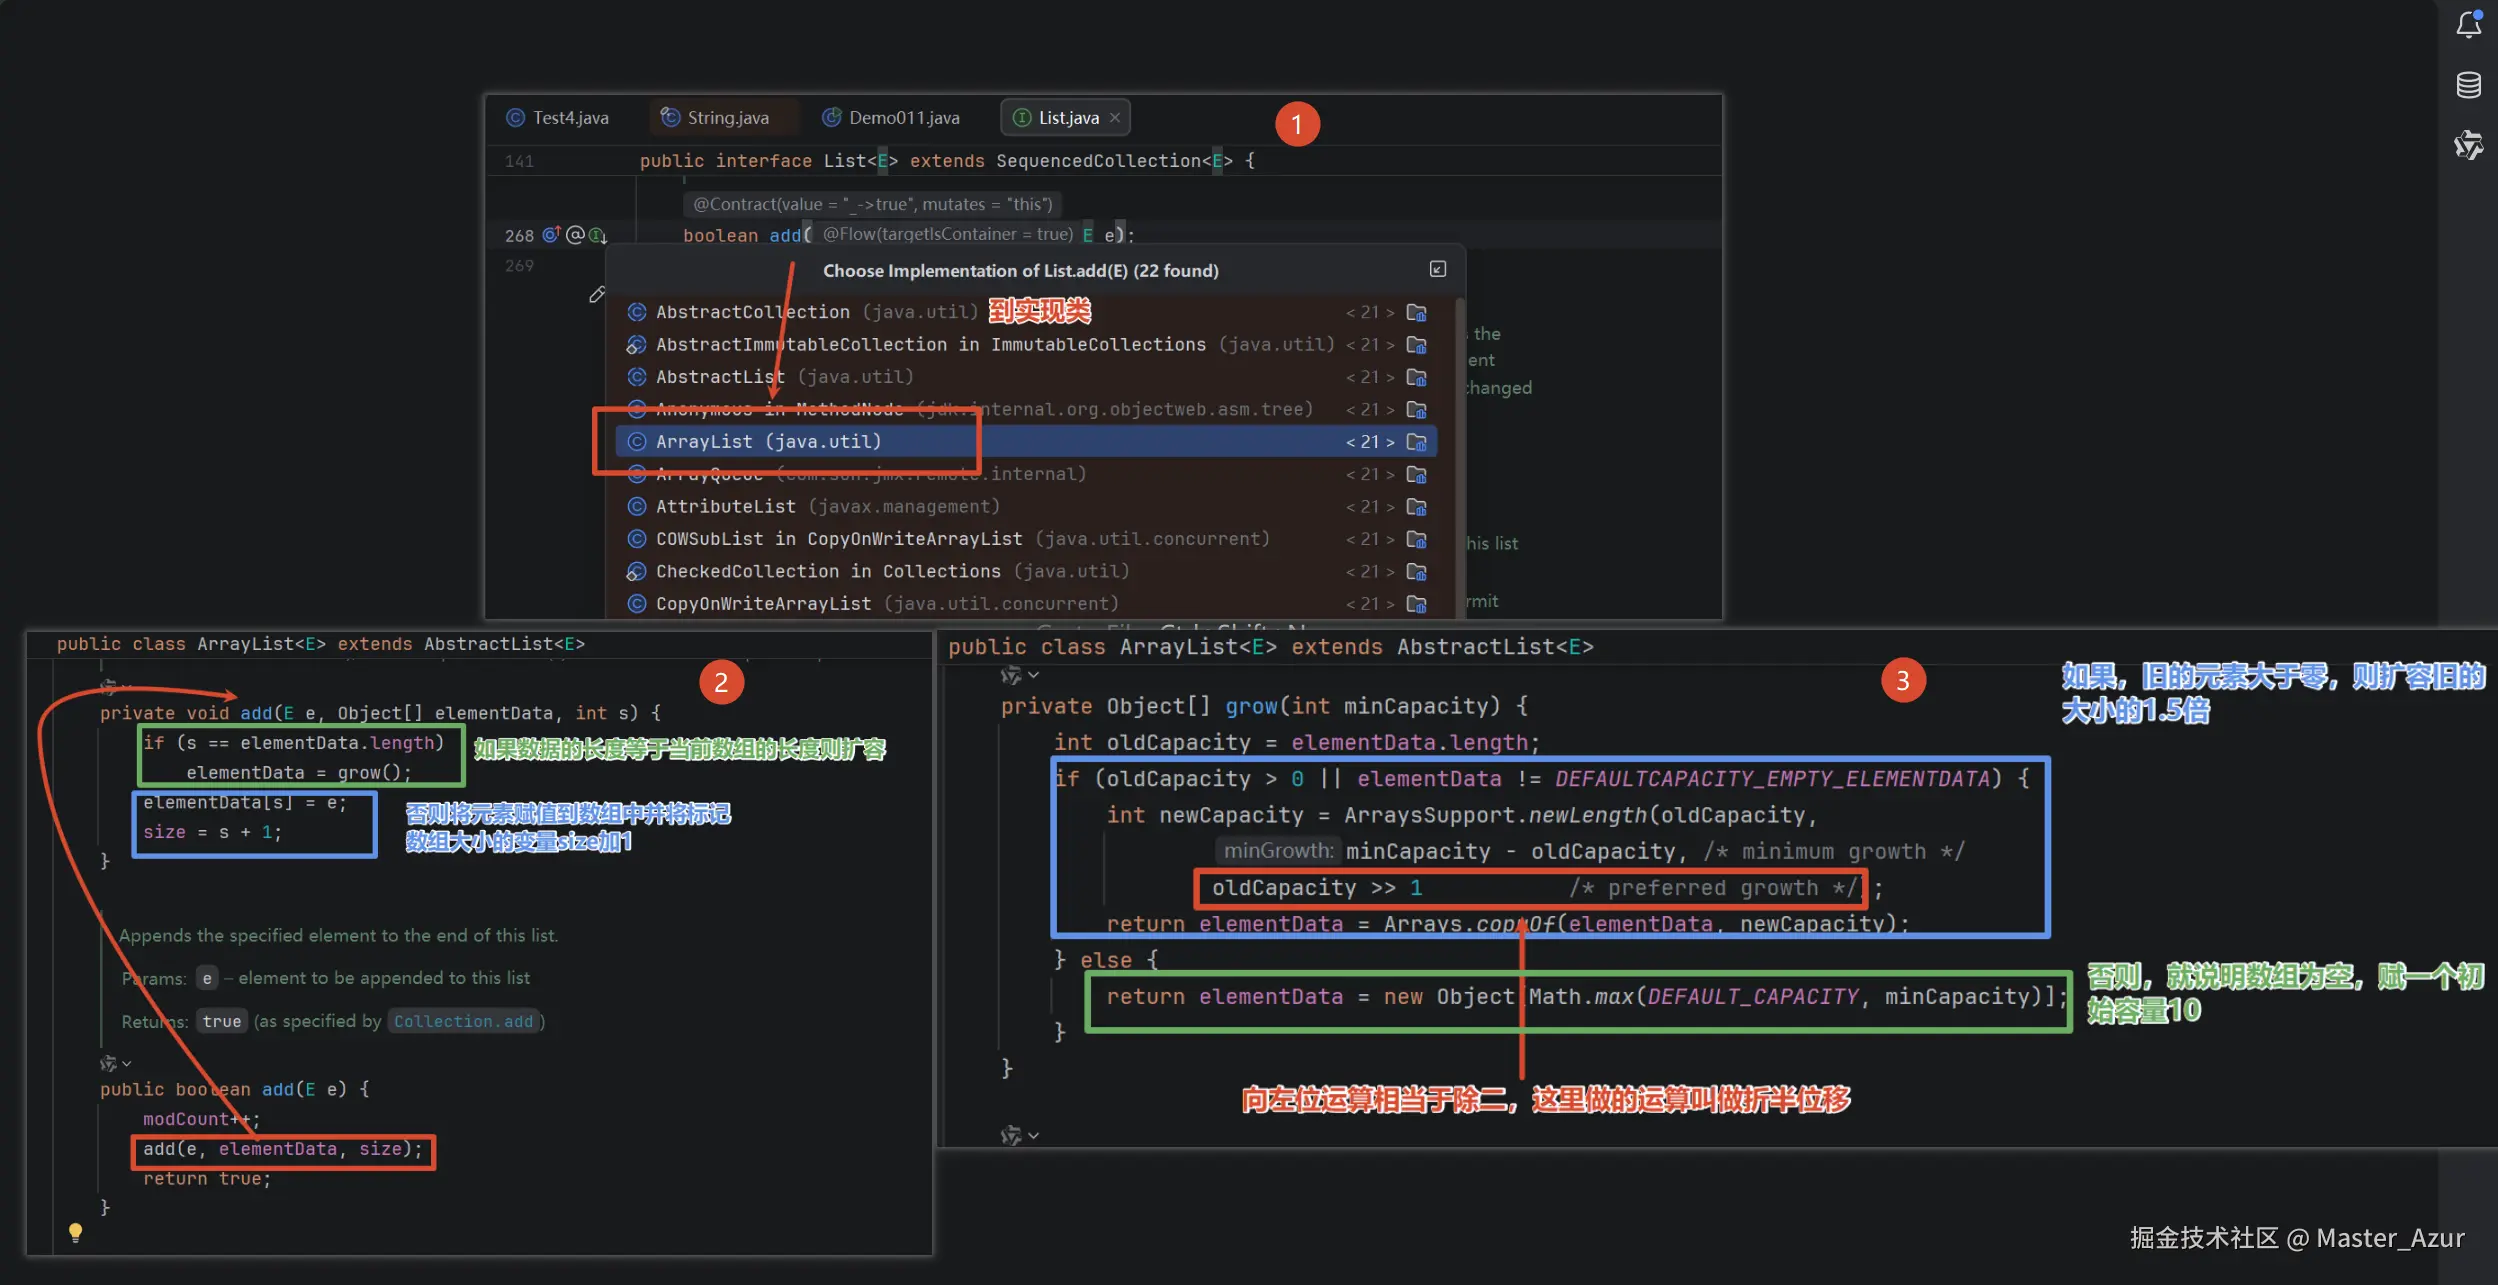Expand the chevron above public boolean add

(x=126, y=1063)
